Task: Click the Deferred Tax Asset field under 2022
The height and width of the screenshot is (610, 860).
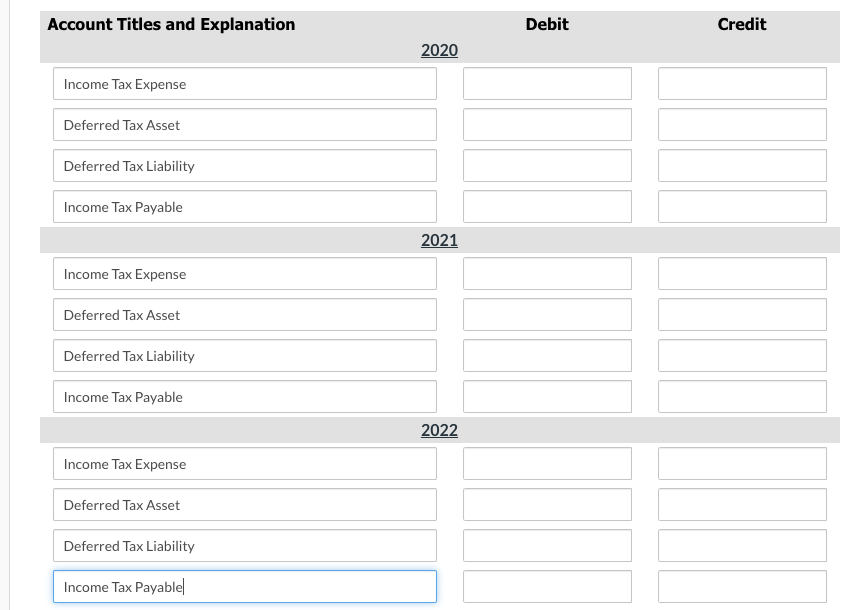Action: (x=245, y=504)
